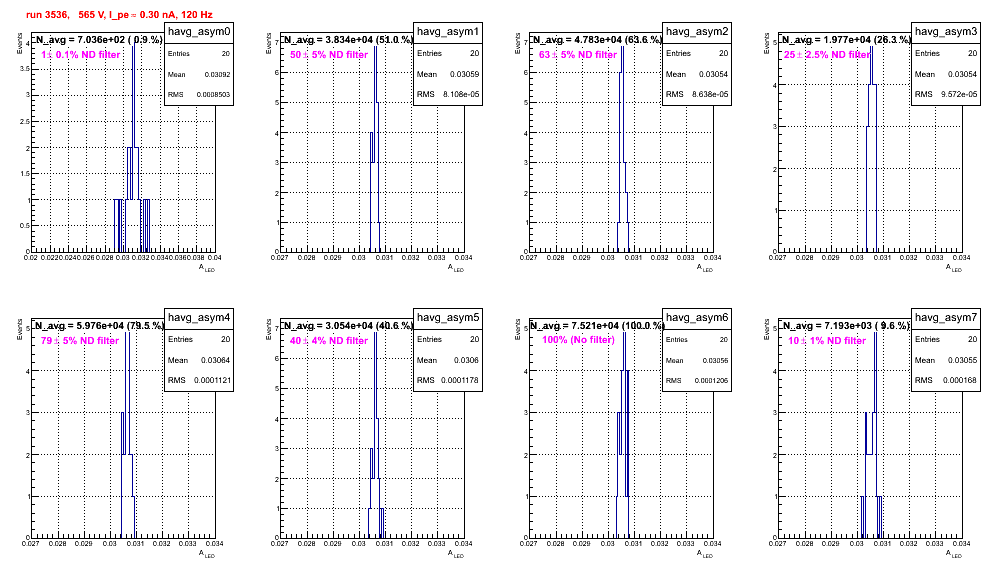996x572 pixels.
Task: Click the histogram peak in havg_asym6 plot
Action: (624, 331)
